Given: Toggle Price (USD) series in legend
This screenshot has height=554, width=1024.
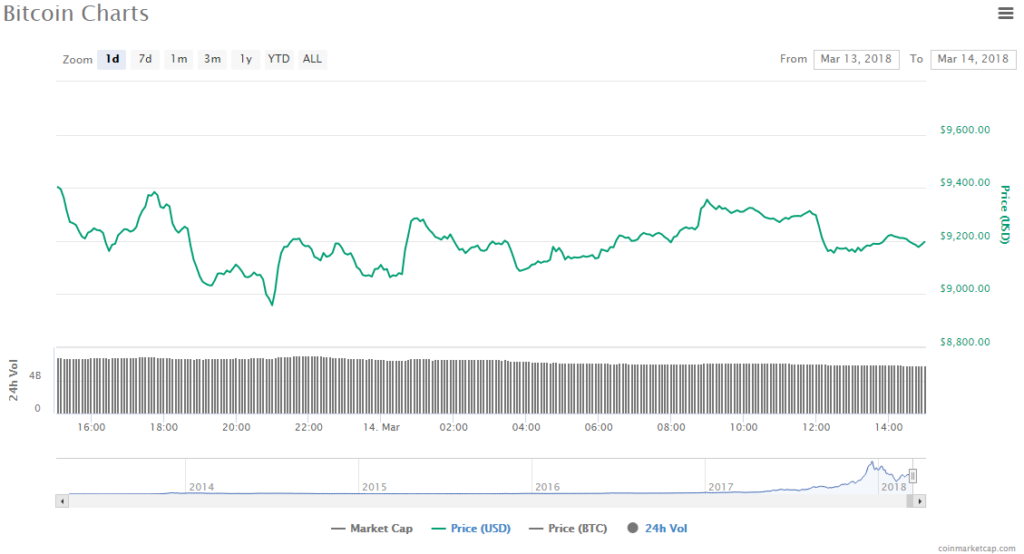Looking at the screenshot, I should [x=471, y=528].
